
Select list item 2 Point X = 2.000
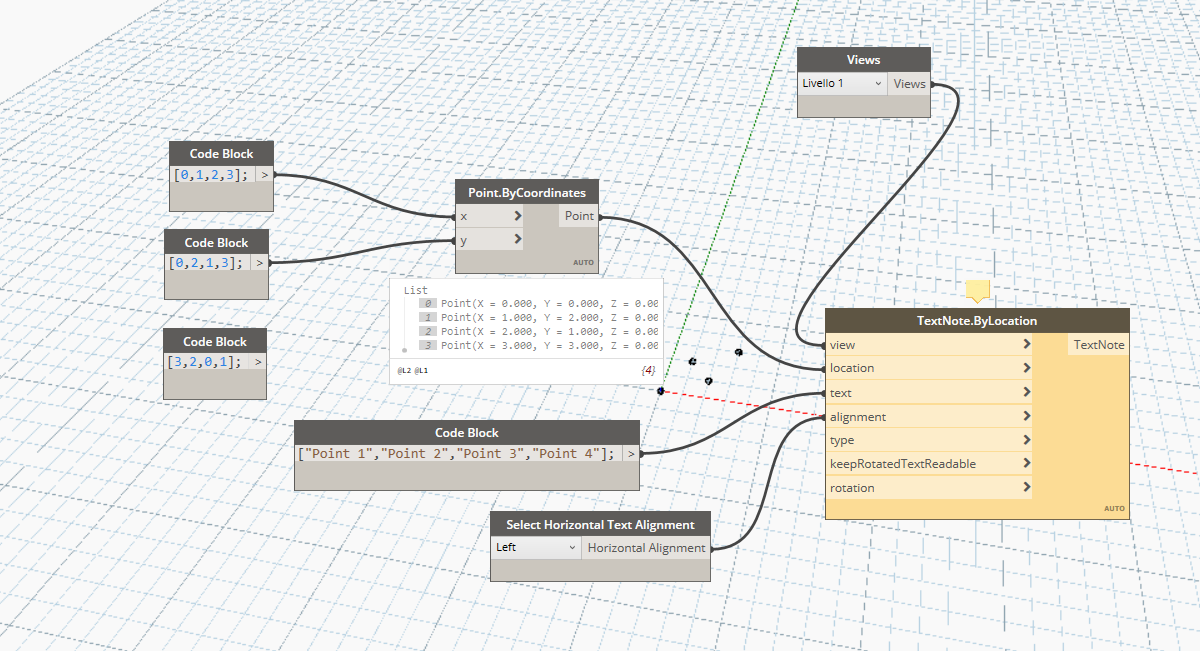[x=539, y=331]
